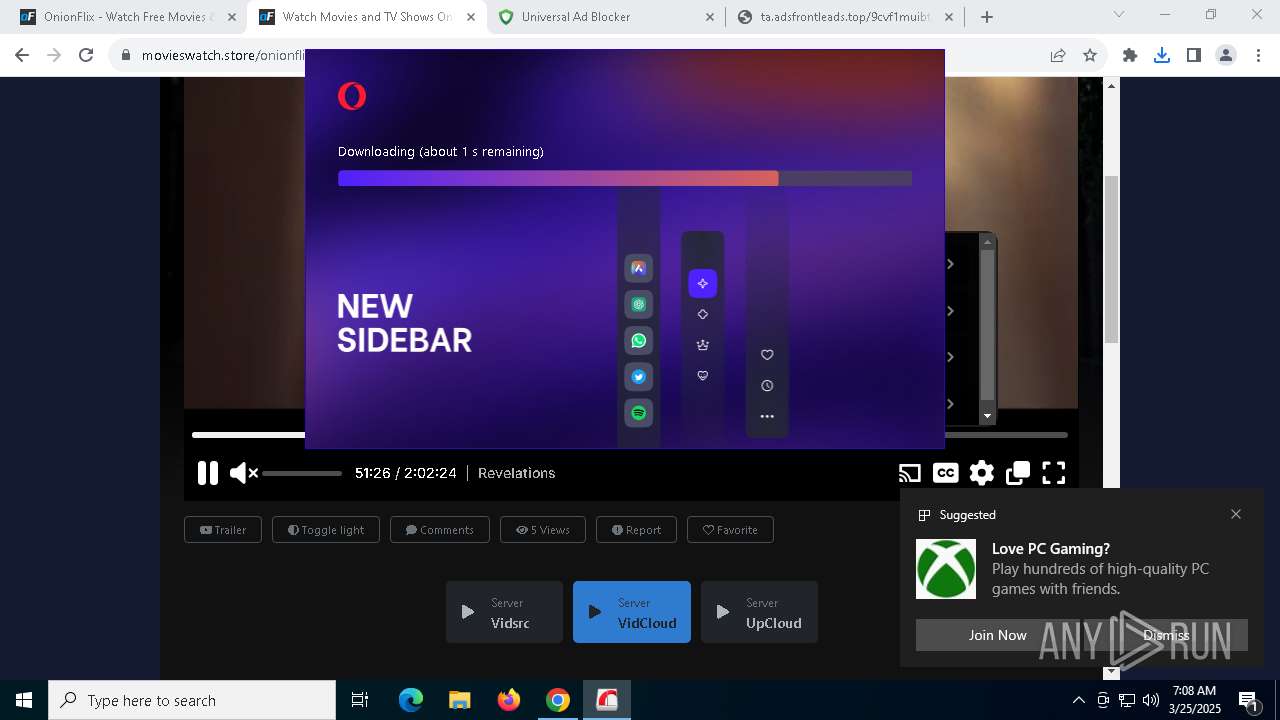Click Join Now in Xbox notification
This screenshot has height=720, width=1280.
pyautogui.click(x=997, y=635)
